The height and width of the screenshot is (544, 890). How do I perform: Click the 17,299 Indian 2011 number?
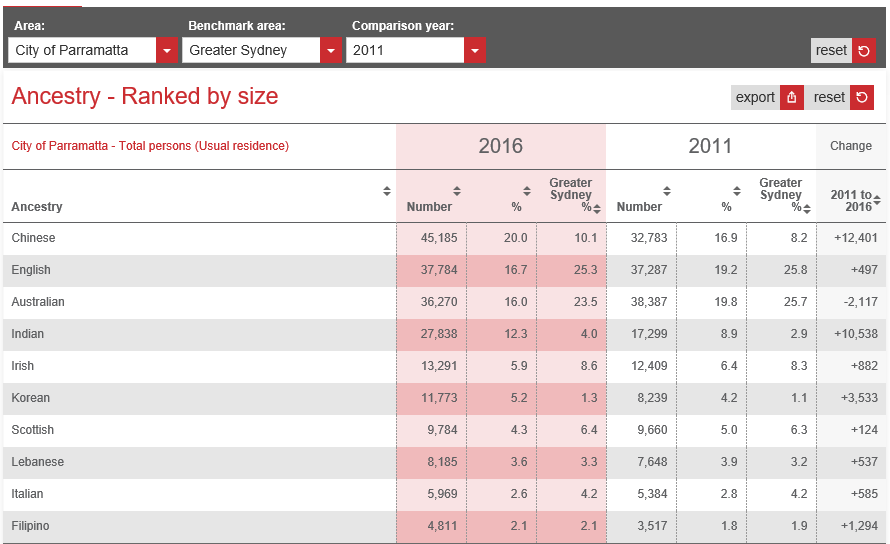[649, 334]
